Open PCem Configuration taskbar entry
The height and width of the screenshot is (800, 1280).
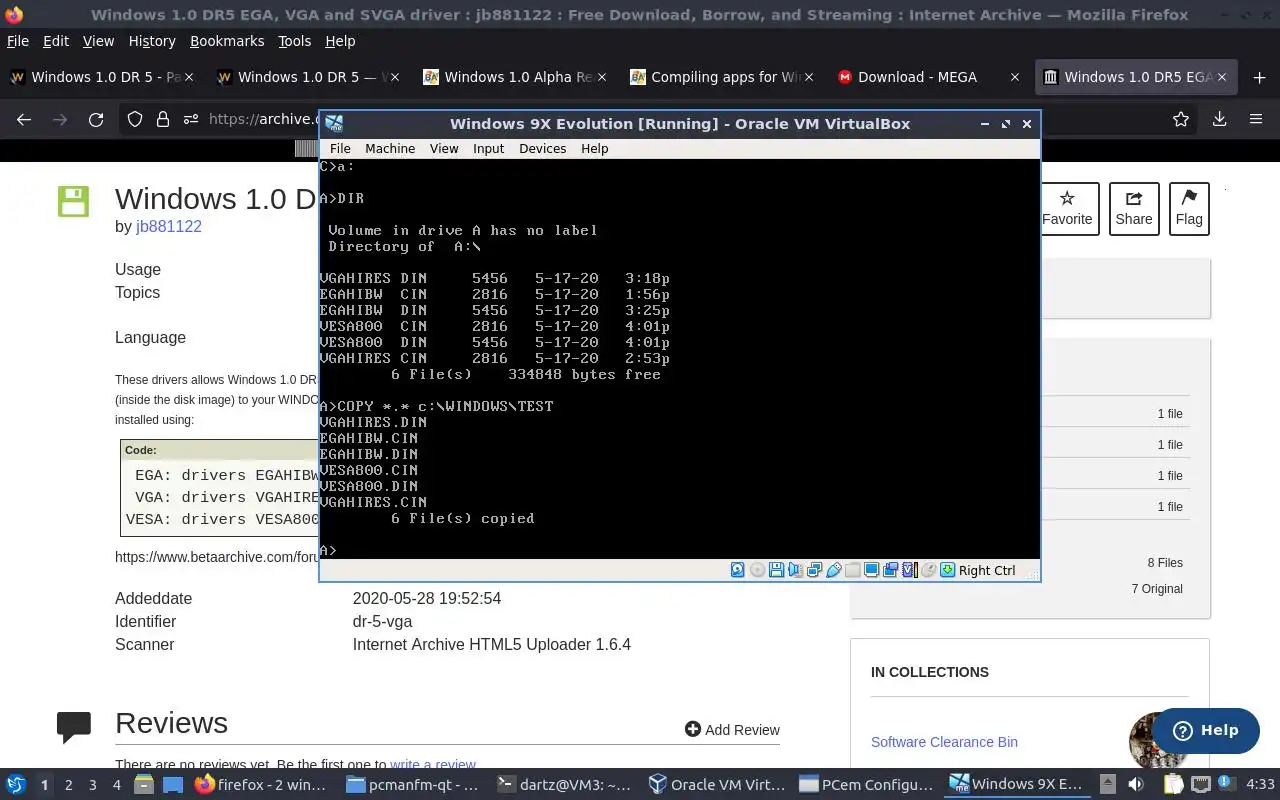coord(865,785)
